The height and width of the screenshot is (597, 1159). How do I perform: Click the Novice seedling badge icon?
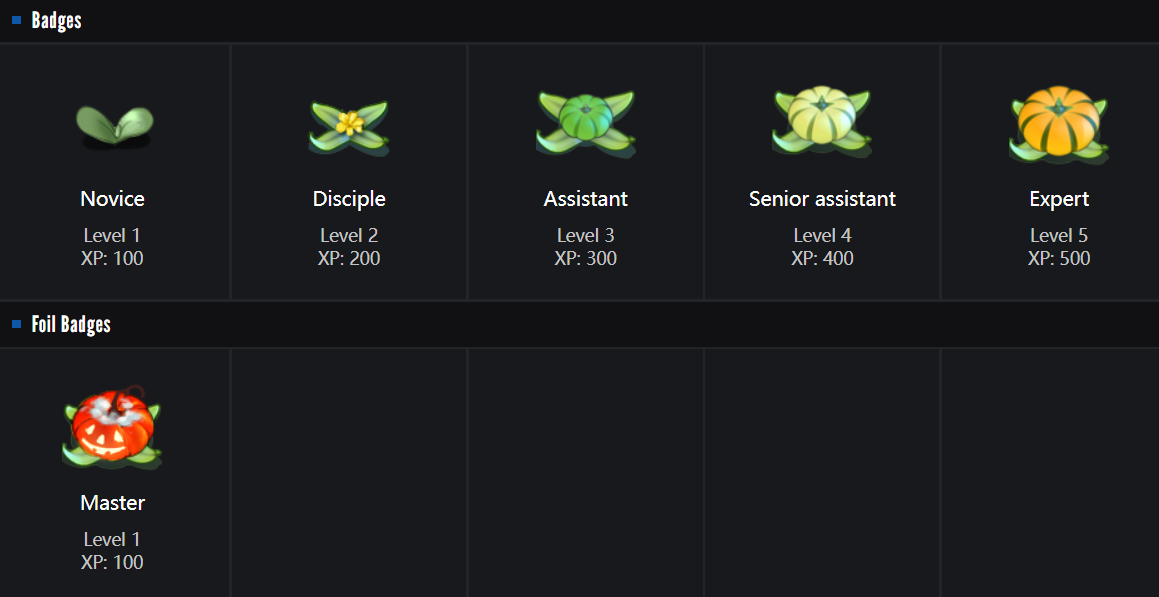click(x=113, y=125)
